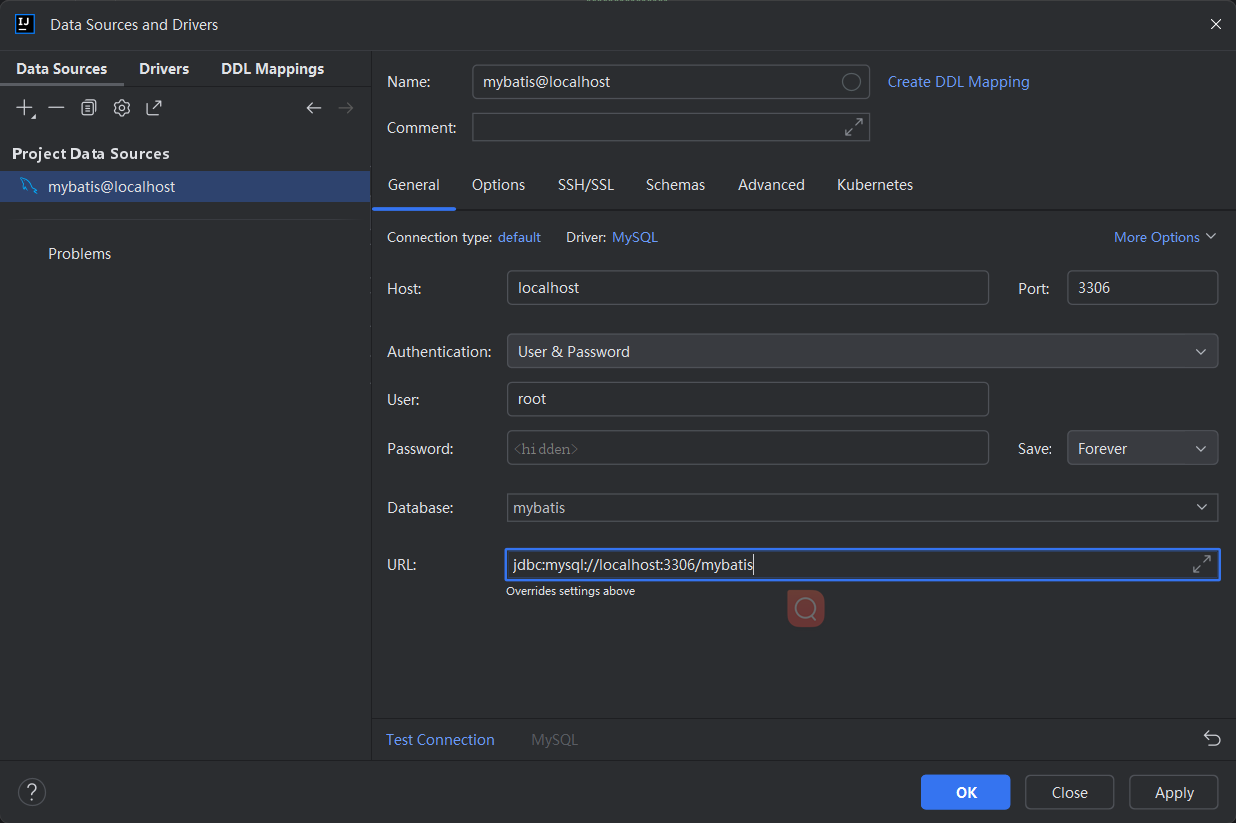Image resolution: width=1236 pixels, height=823 pixels.
Task: Click into the hidden Password field
Action: pos(747,448)
